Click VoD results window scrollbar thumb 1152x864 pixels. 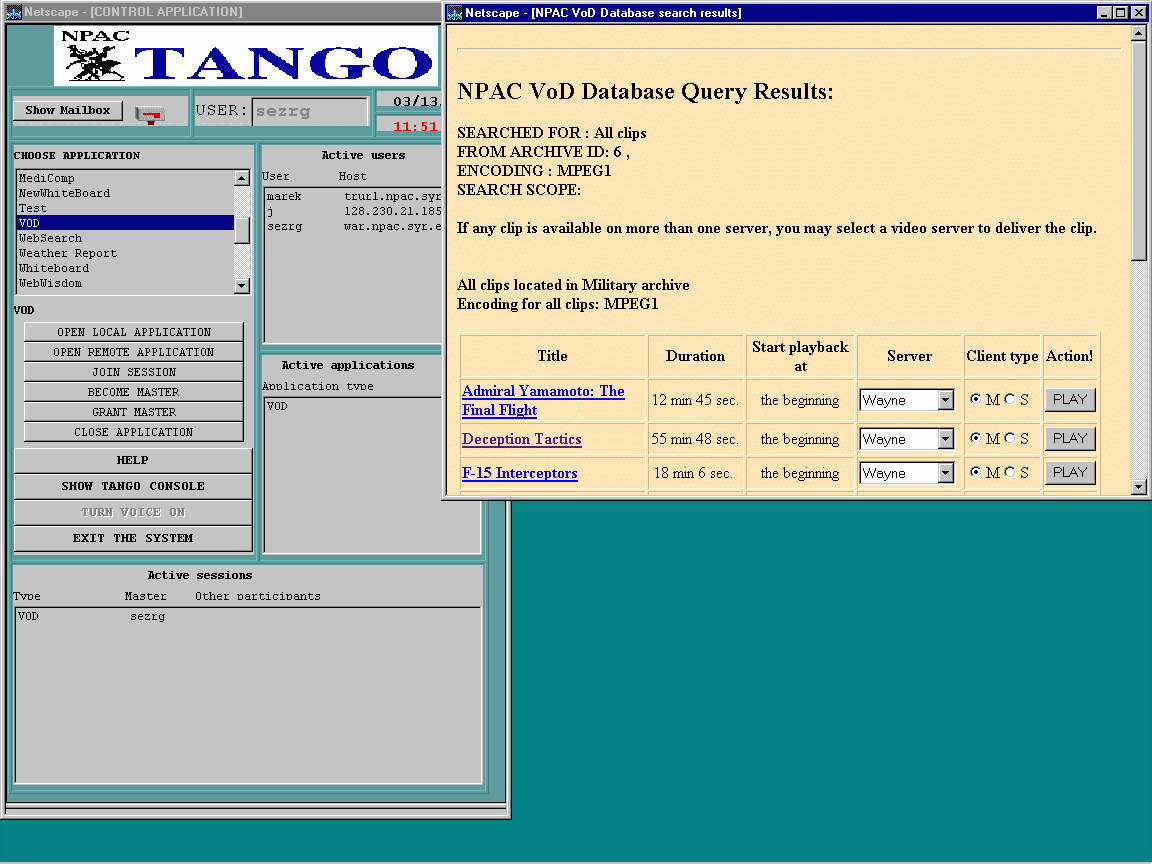tap(1139, 151)
